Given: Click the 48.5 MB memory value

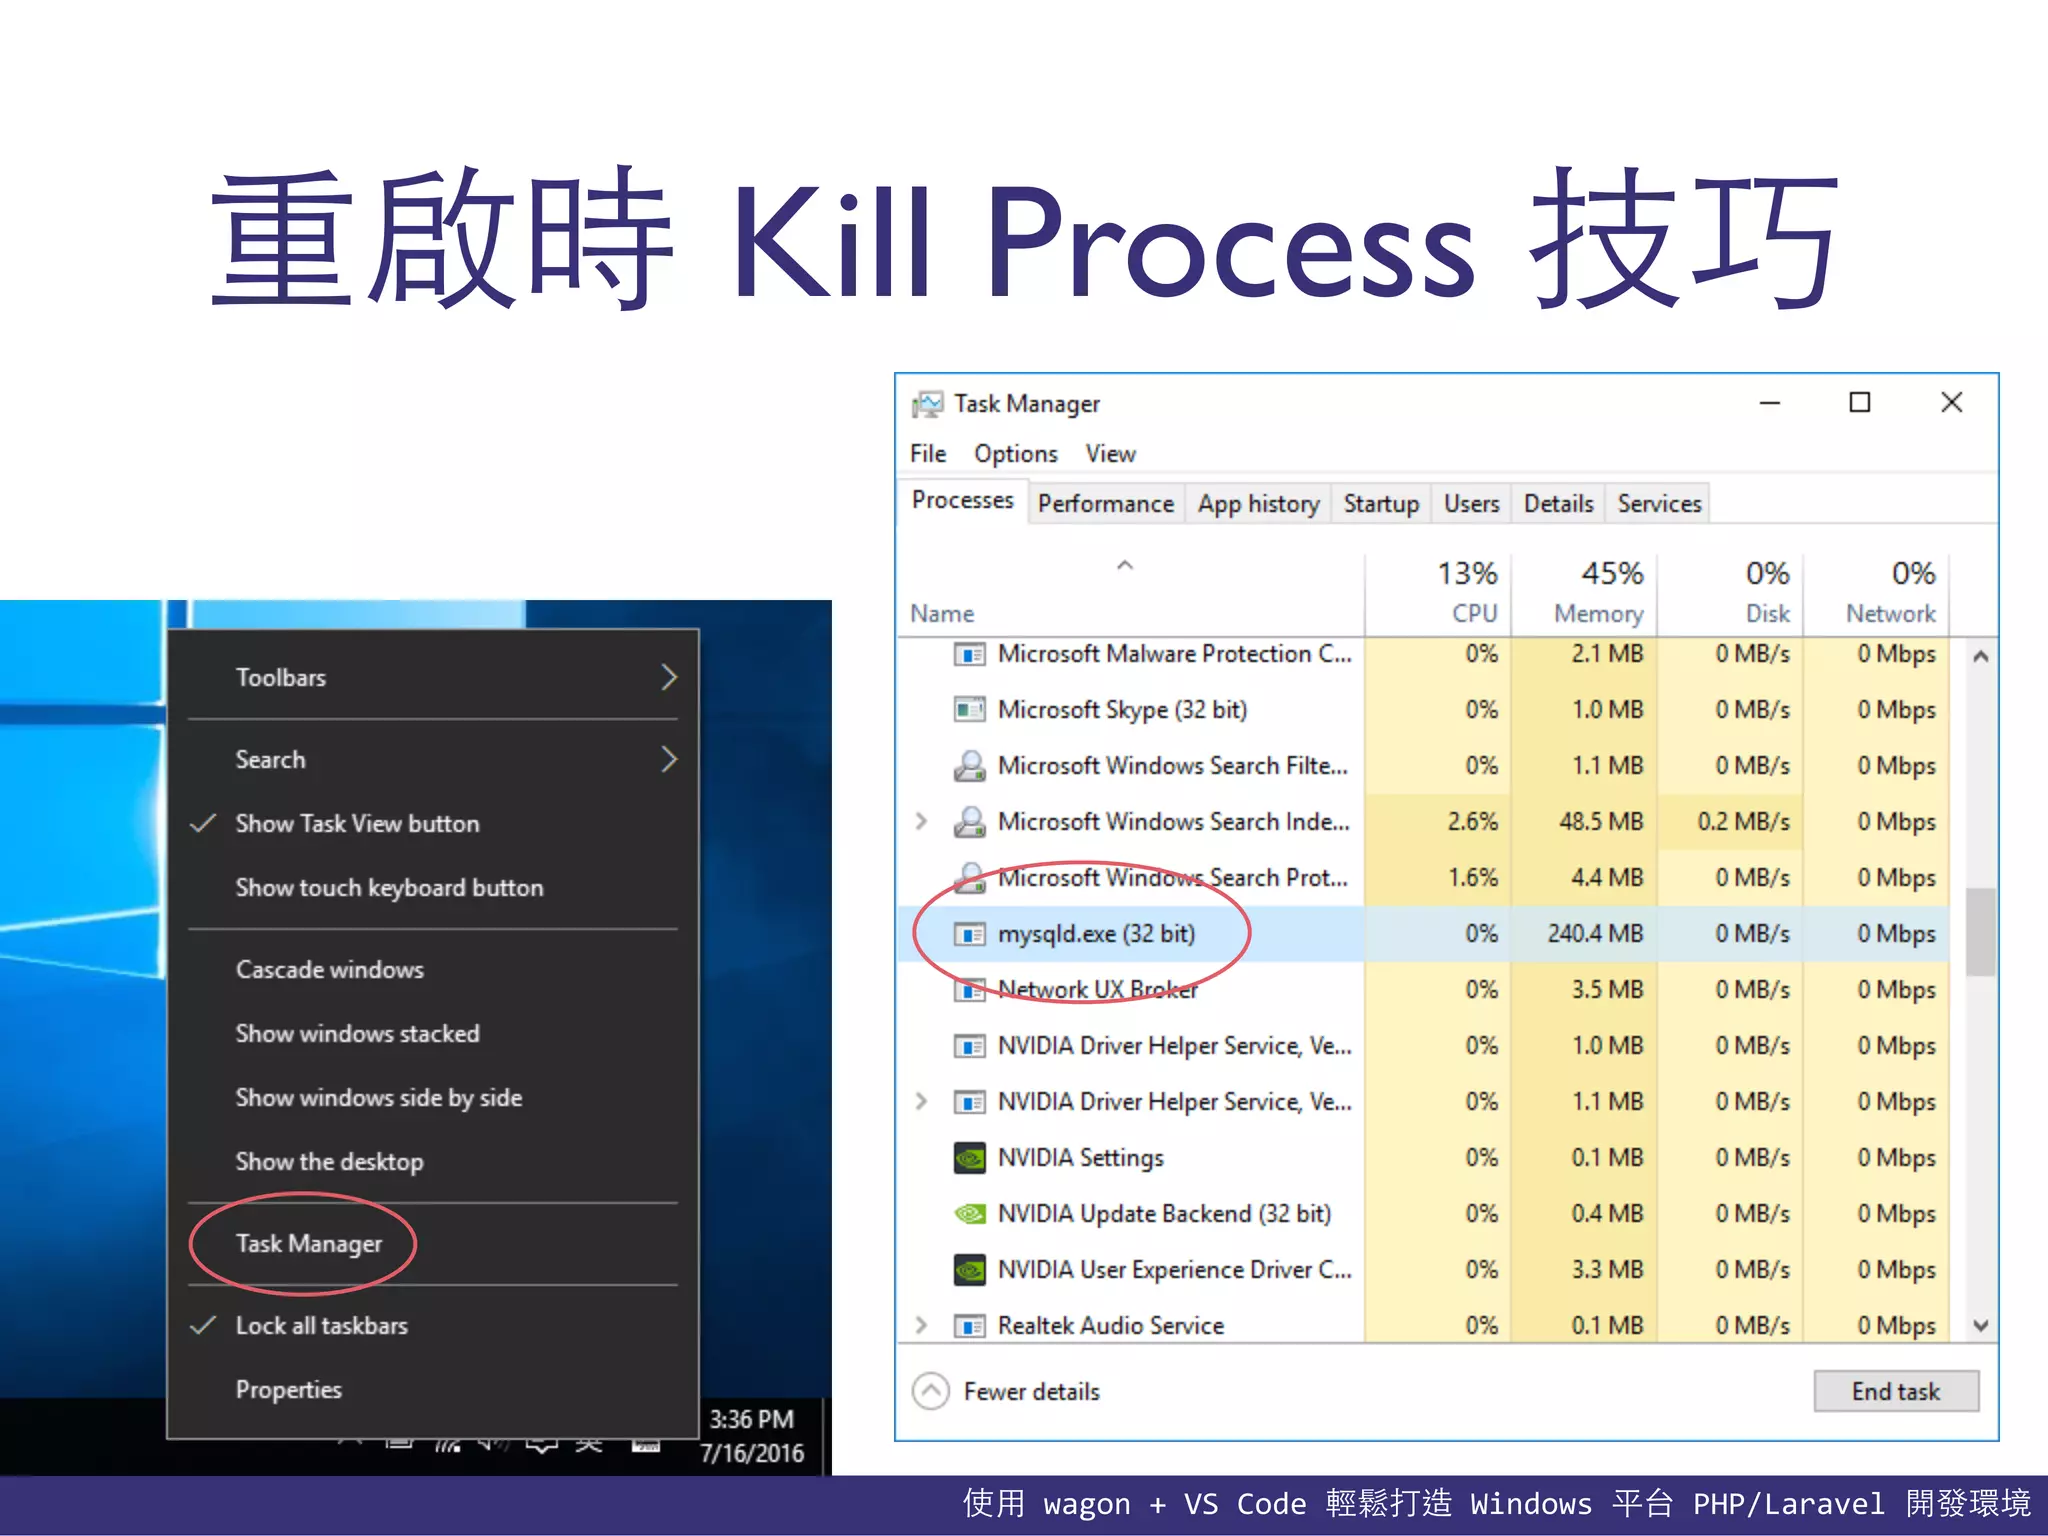Looking at the screenshot, I should [x=1601, y=822].
